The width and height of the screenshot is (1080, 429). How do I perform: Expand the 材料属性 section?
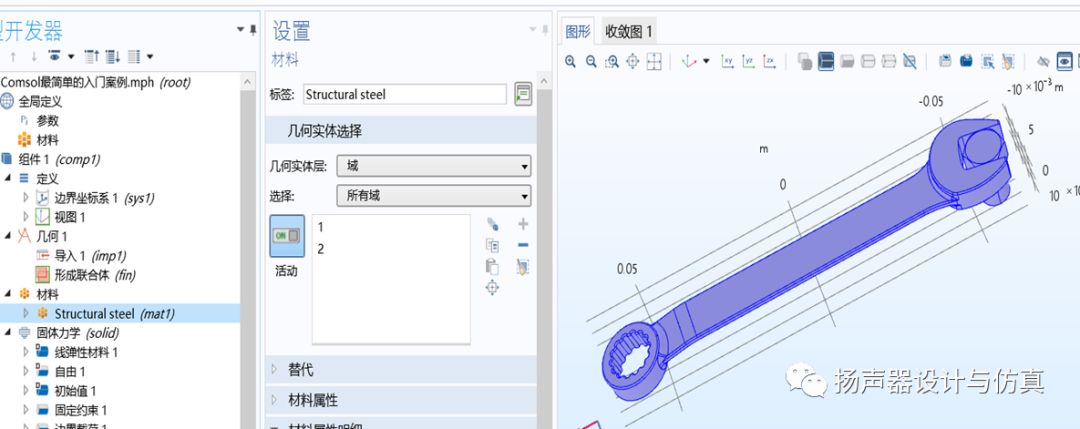coord(311,400)
